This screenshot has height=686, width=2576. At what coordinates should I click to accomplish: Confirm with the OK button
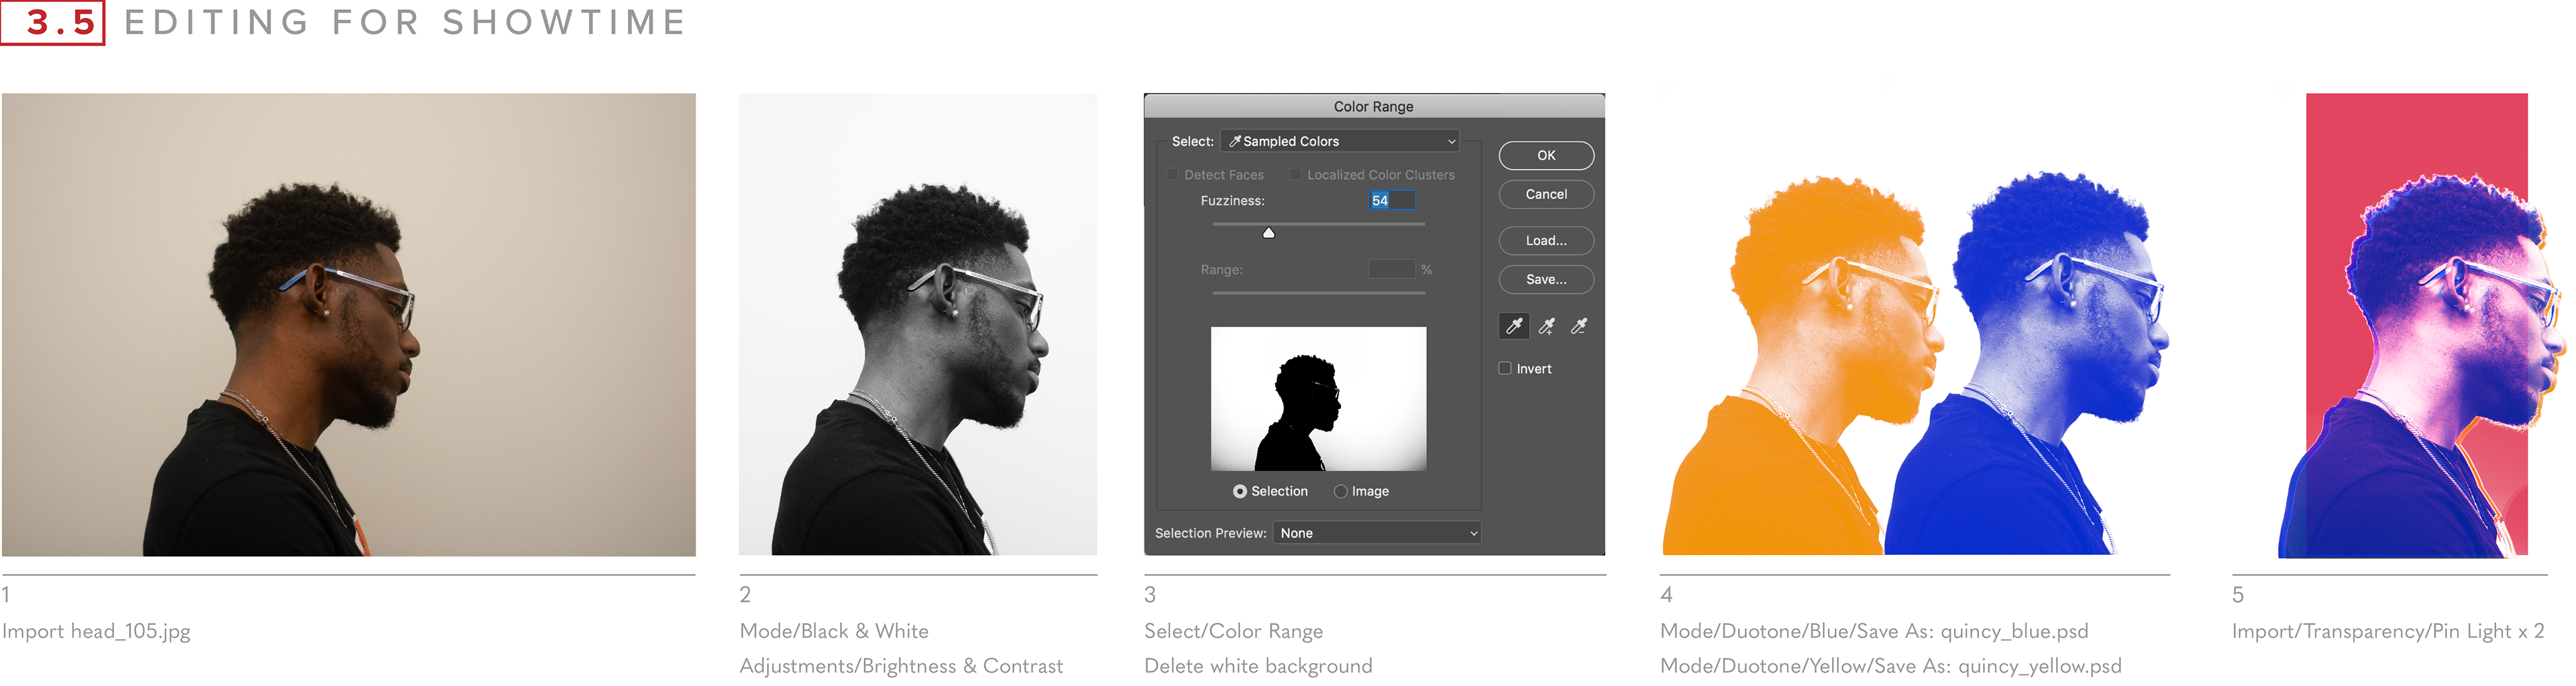click(1546, 155)
